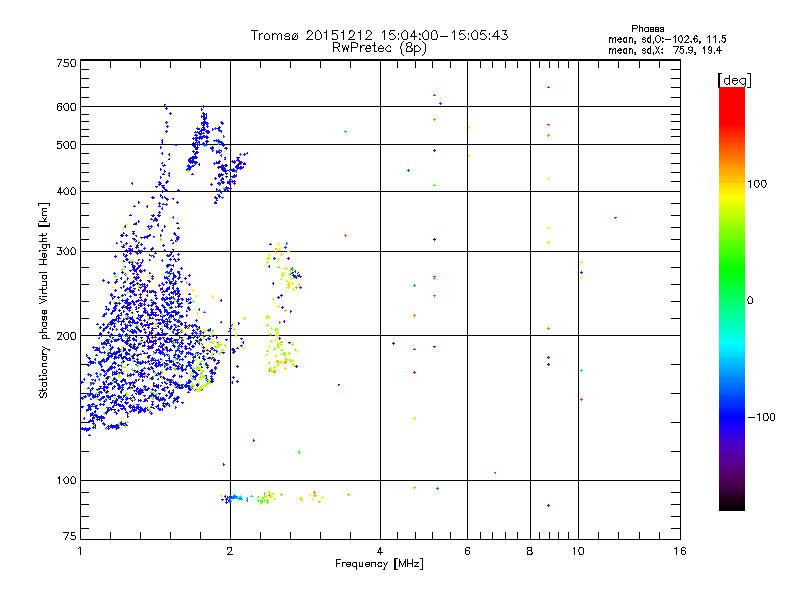
Task: Click the y-axis tick label '750'
Action: [66, 63]
